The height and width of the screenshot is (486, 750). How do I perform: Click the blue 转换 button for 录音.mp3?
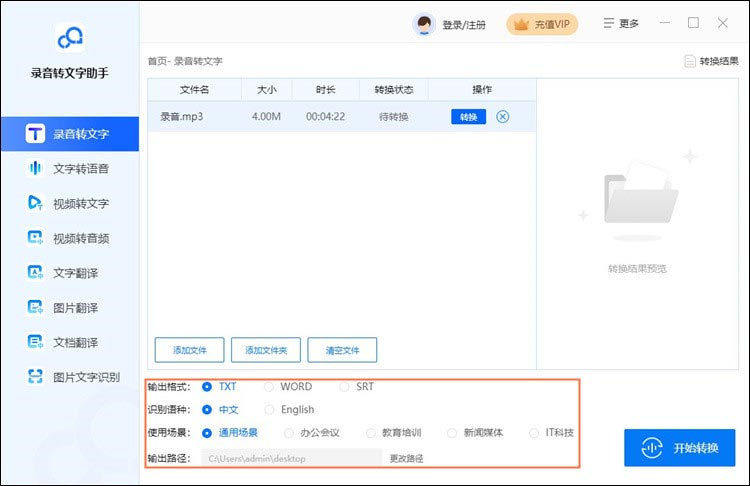468,117
